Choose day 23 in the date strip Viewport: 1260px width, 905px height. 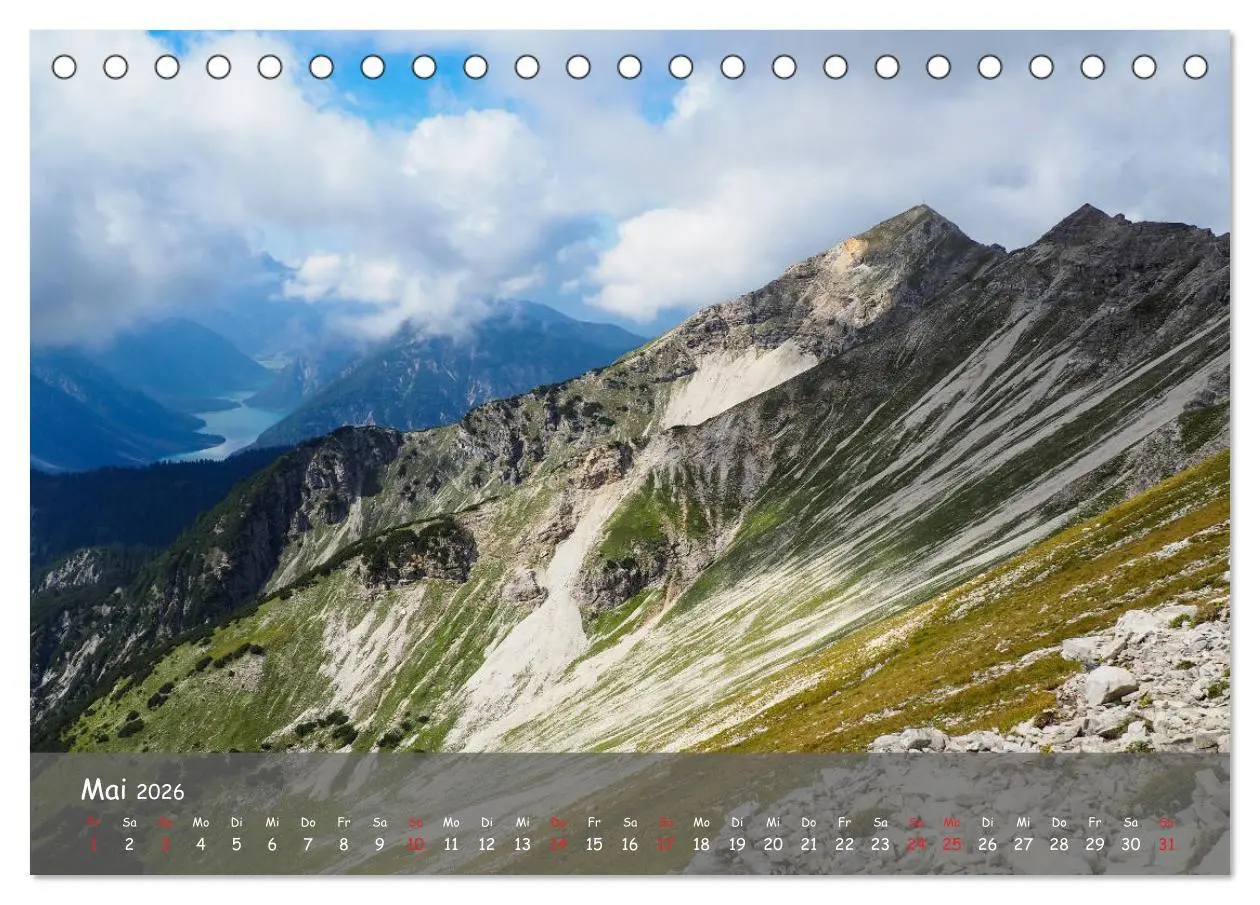pyautogui.click(x=880, y=844)
